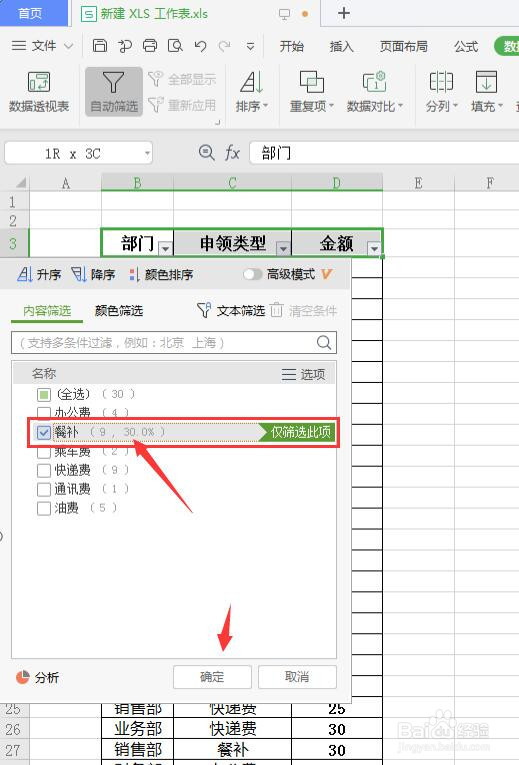Image resolution: width=519 pixels, height=765 pixels.
Task: Open the 分列 split columns tool
Action: click(441, 92)
